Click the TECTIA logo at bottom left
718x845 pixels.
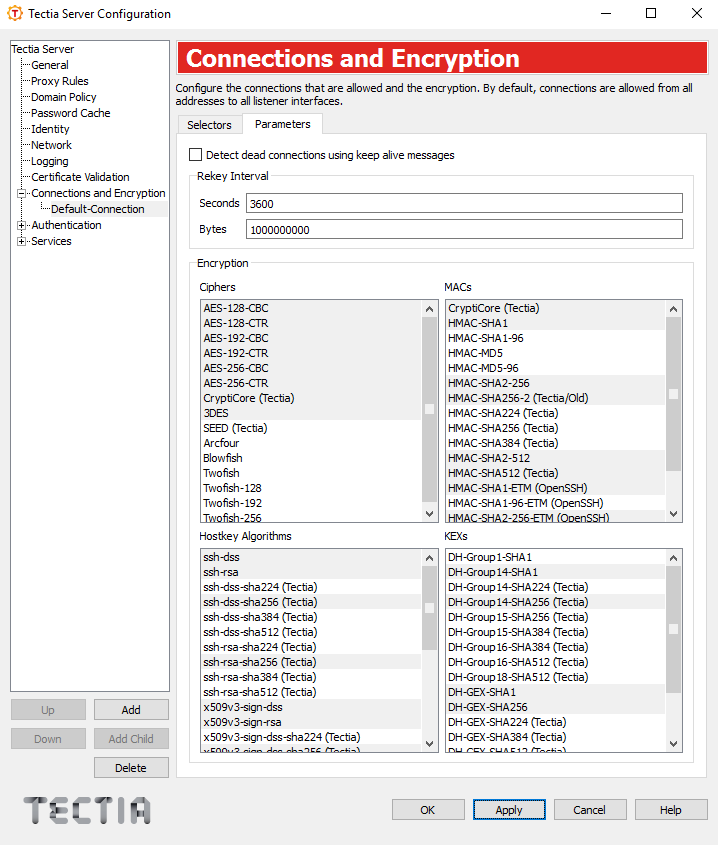pyautogui.click(x=85, y=811)
